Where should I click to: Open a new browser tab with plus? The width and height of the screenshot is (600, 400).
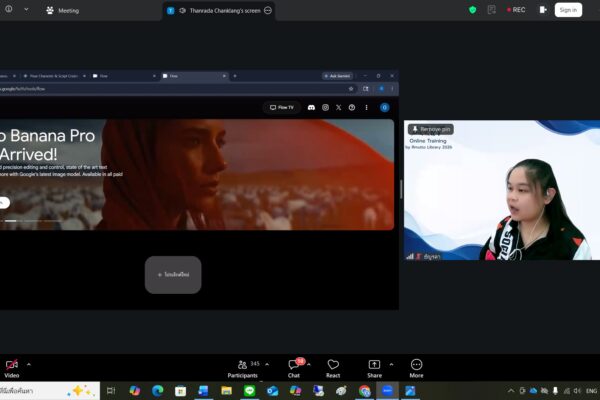coord(235,76)
